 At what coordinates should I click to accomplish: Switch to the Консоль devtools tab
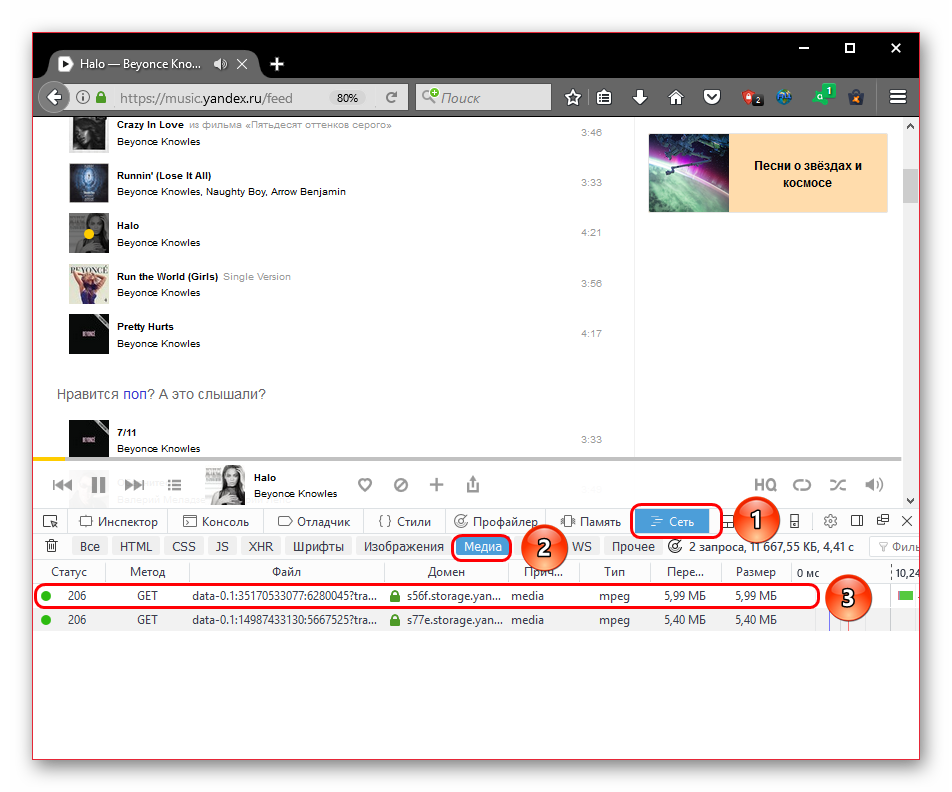[216, 522]
